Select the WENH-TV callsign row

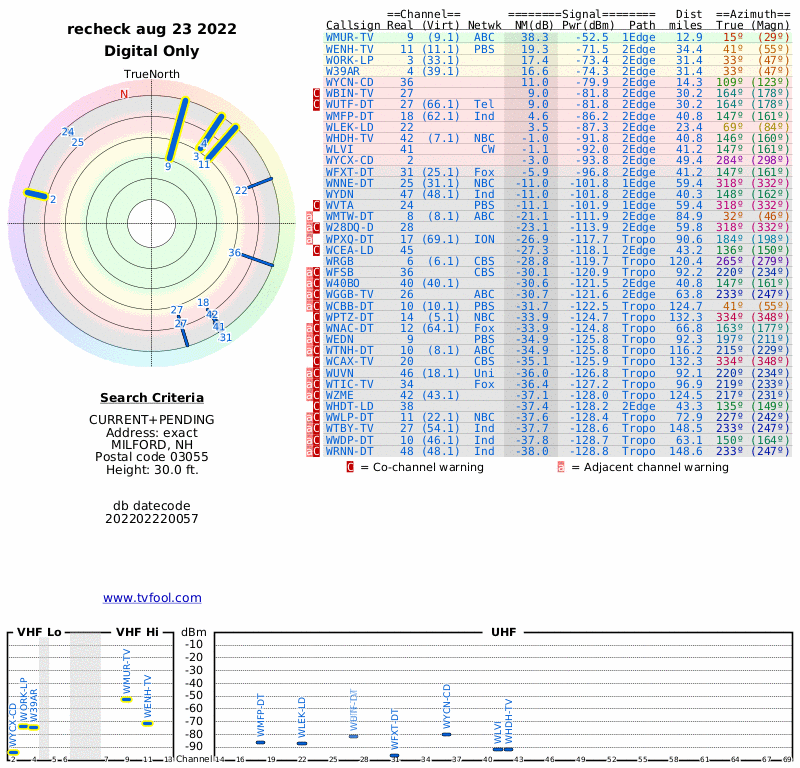(x=350, y=48)
